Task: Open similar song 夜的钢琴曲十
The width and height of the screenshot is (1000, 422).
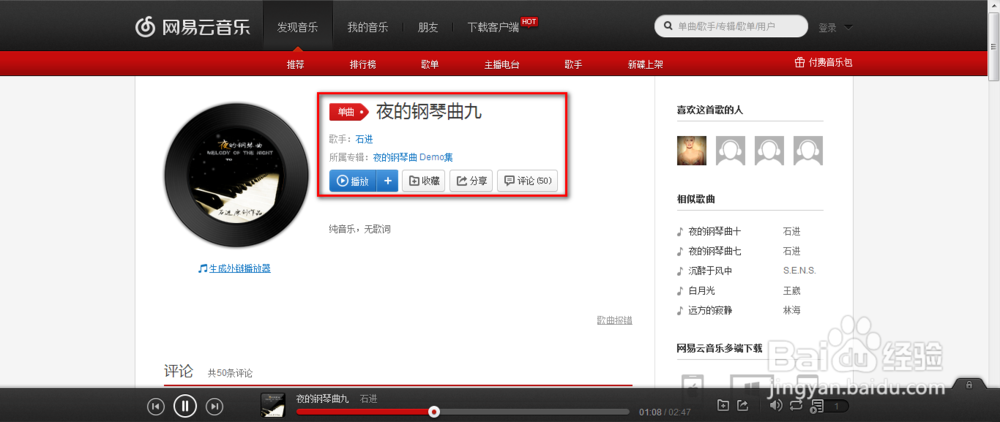Action: pos(714,231)
